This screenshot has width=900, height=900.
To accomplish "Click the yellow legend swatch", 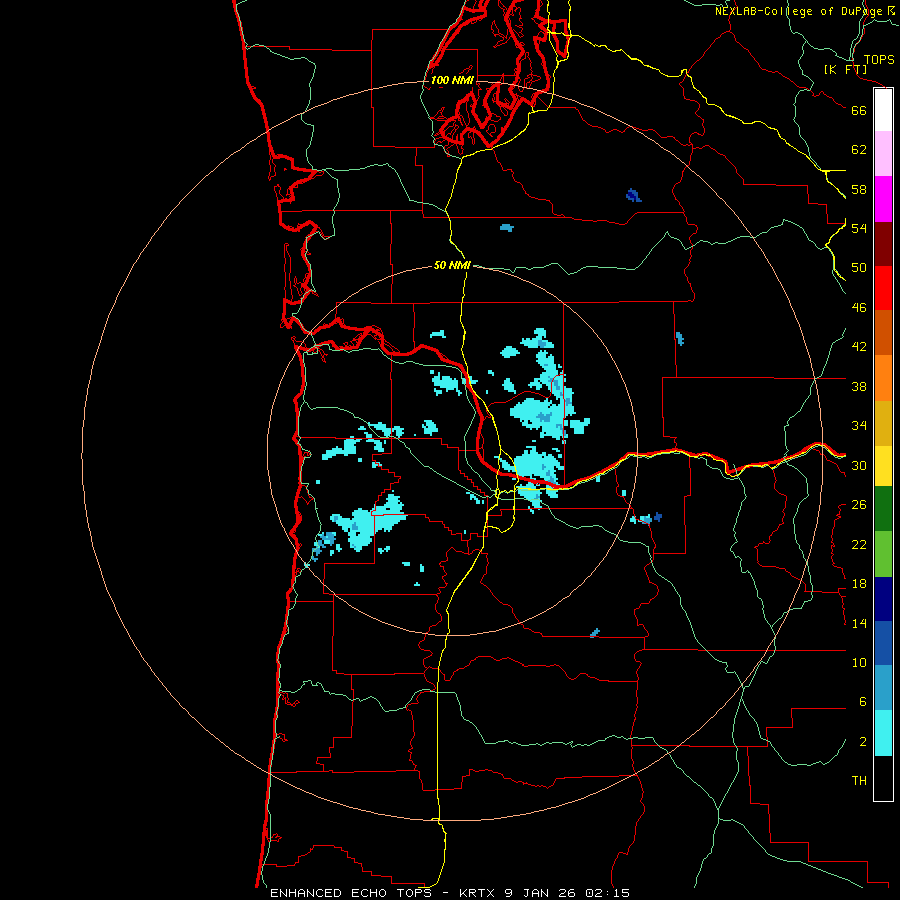I will tap(883, 466).
